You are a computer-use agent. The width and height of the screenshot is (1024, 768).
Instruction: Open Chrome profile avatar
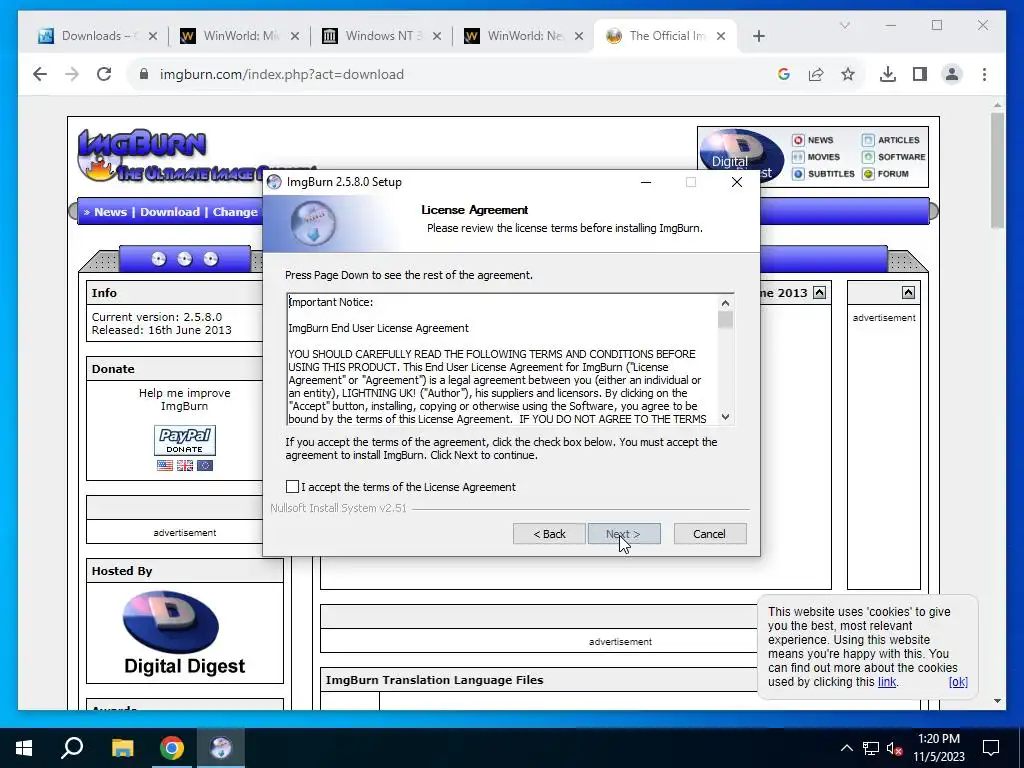[952, 74]
